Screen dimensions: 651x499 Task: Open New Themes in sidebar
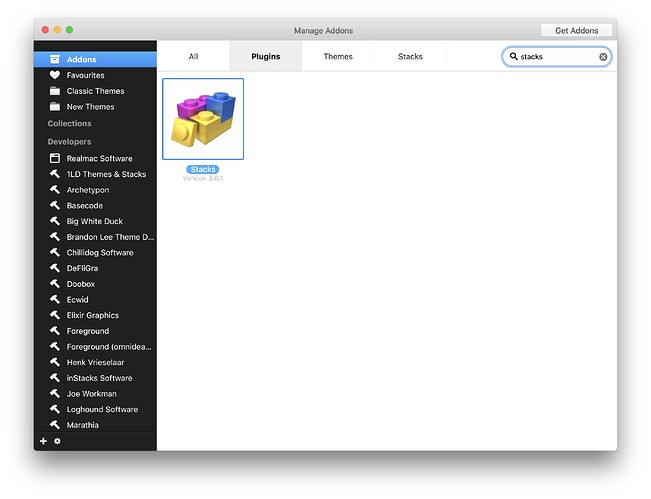coord(95,107)
